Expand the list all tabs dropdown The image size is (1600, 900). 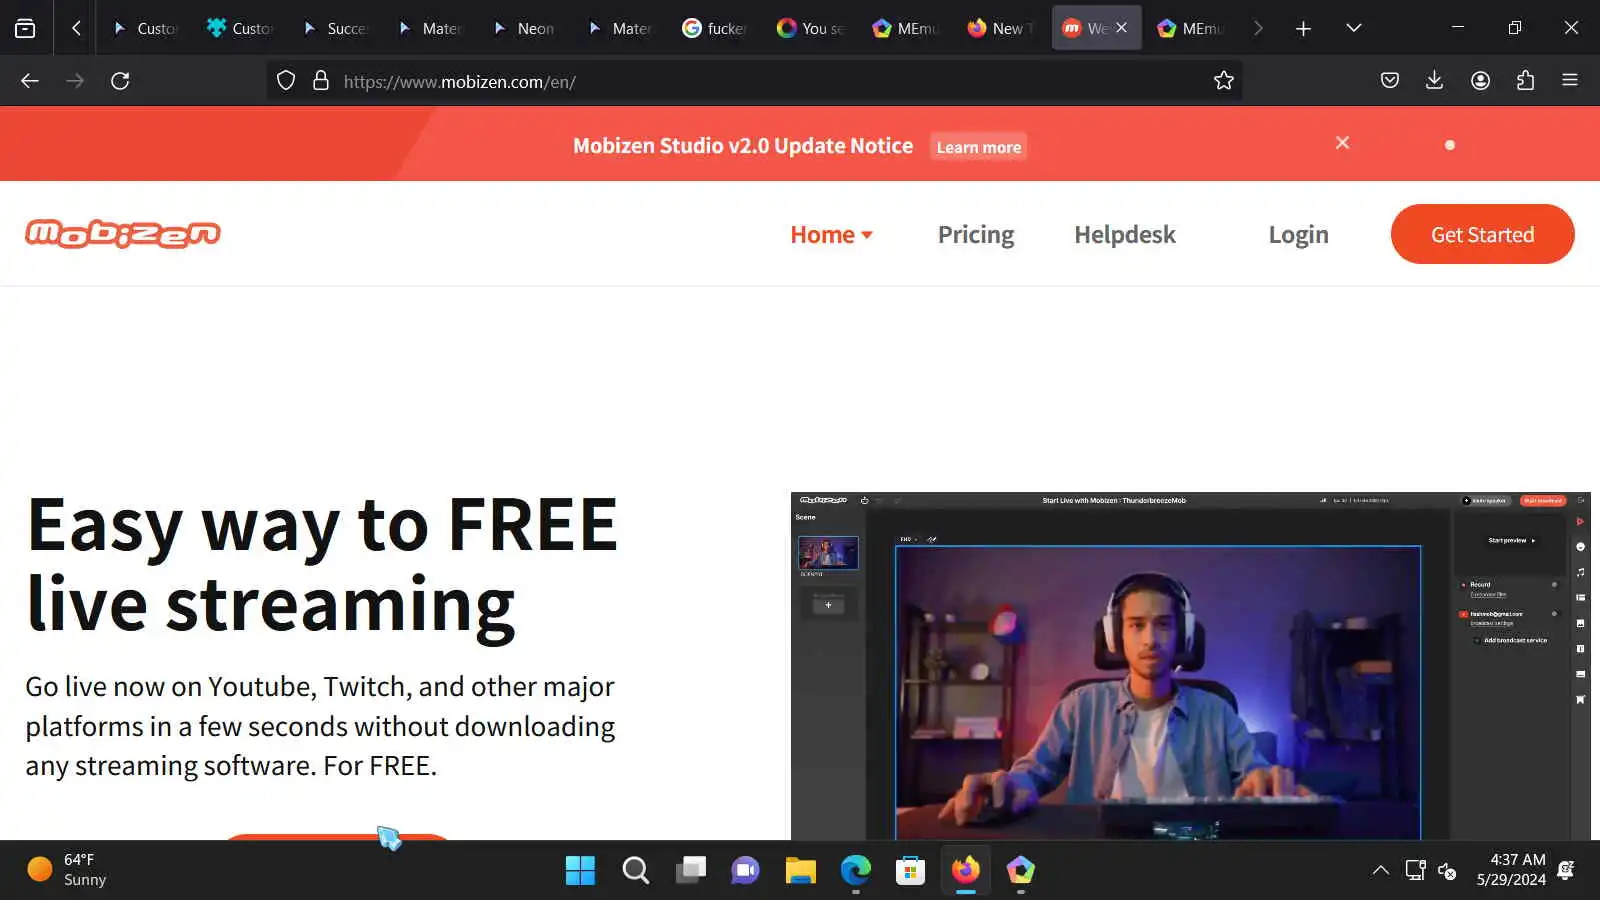pyautogui.click(x=1354, y=28)
